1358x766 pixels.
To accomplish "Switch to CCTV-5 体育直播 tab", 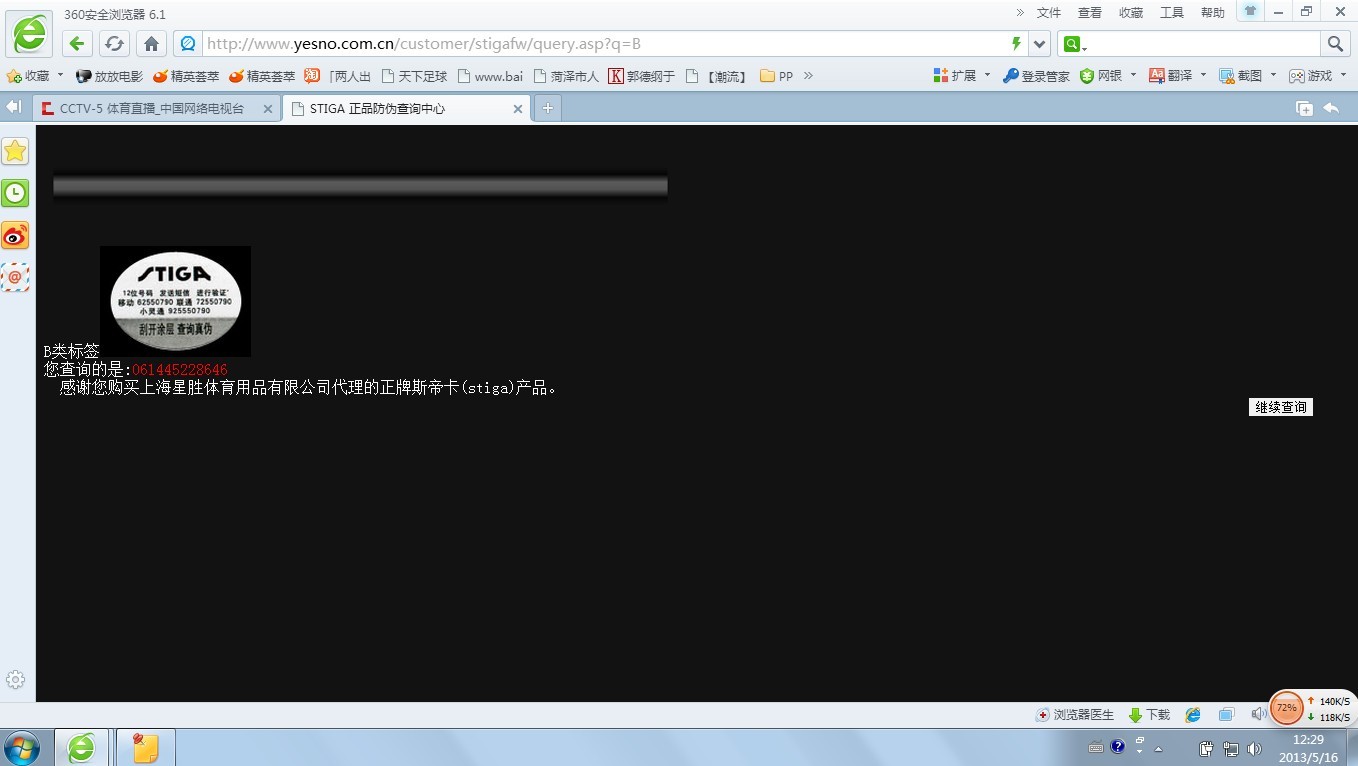I will [x=150, y=109].
